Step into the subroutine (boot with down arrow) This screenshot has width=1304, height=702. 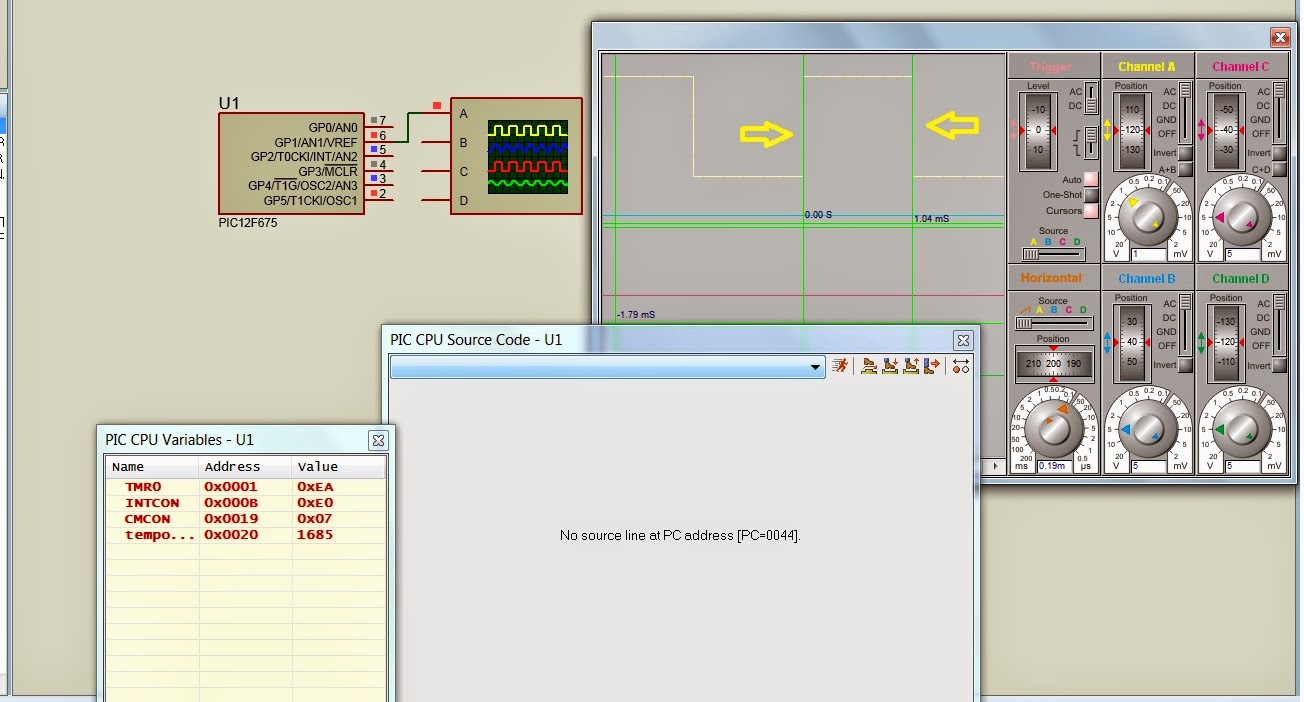[x=888, y=366]
